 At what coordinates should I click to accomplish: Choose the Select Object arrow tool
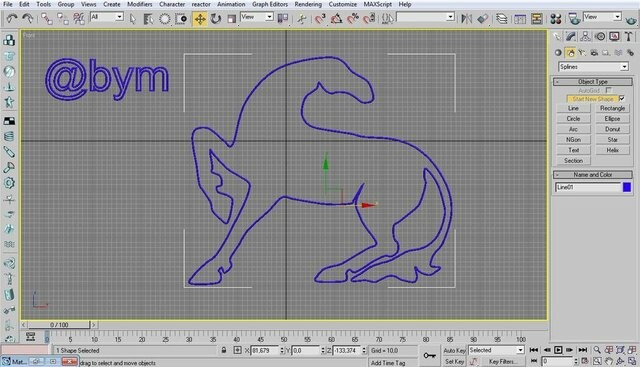pyautogui.click(x=132, y=18)
